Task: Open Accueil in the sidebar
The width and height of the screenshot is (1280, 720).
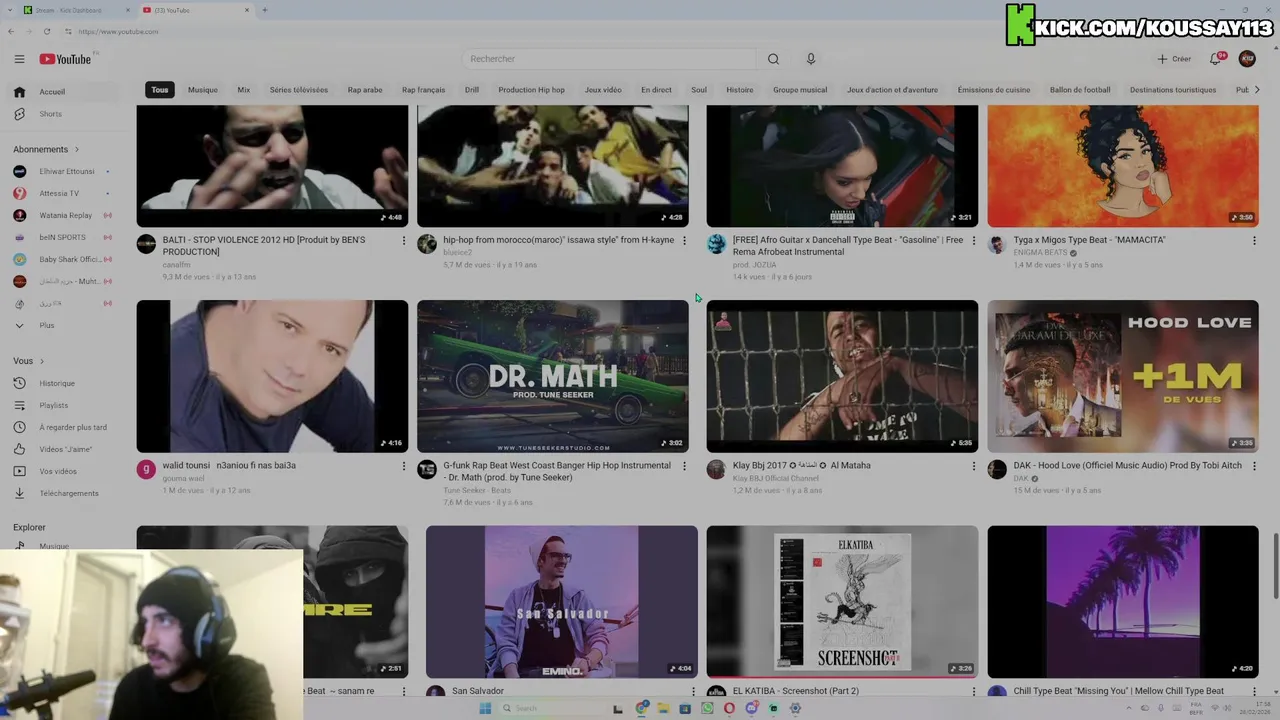Action: 65,92
